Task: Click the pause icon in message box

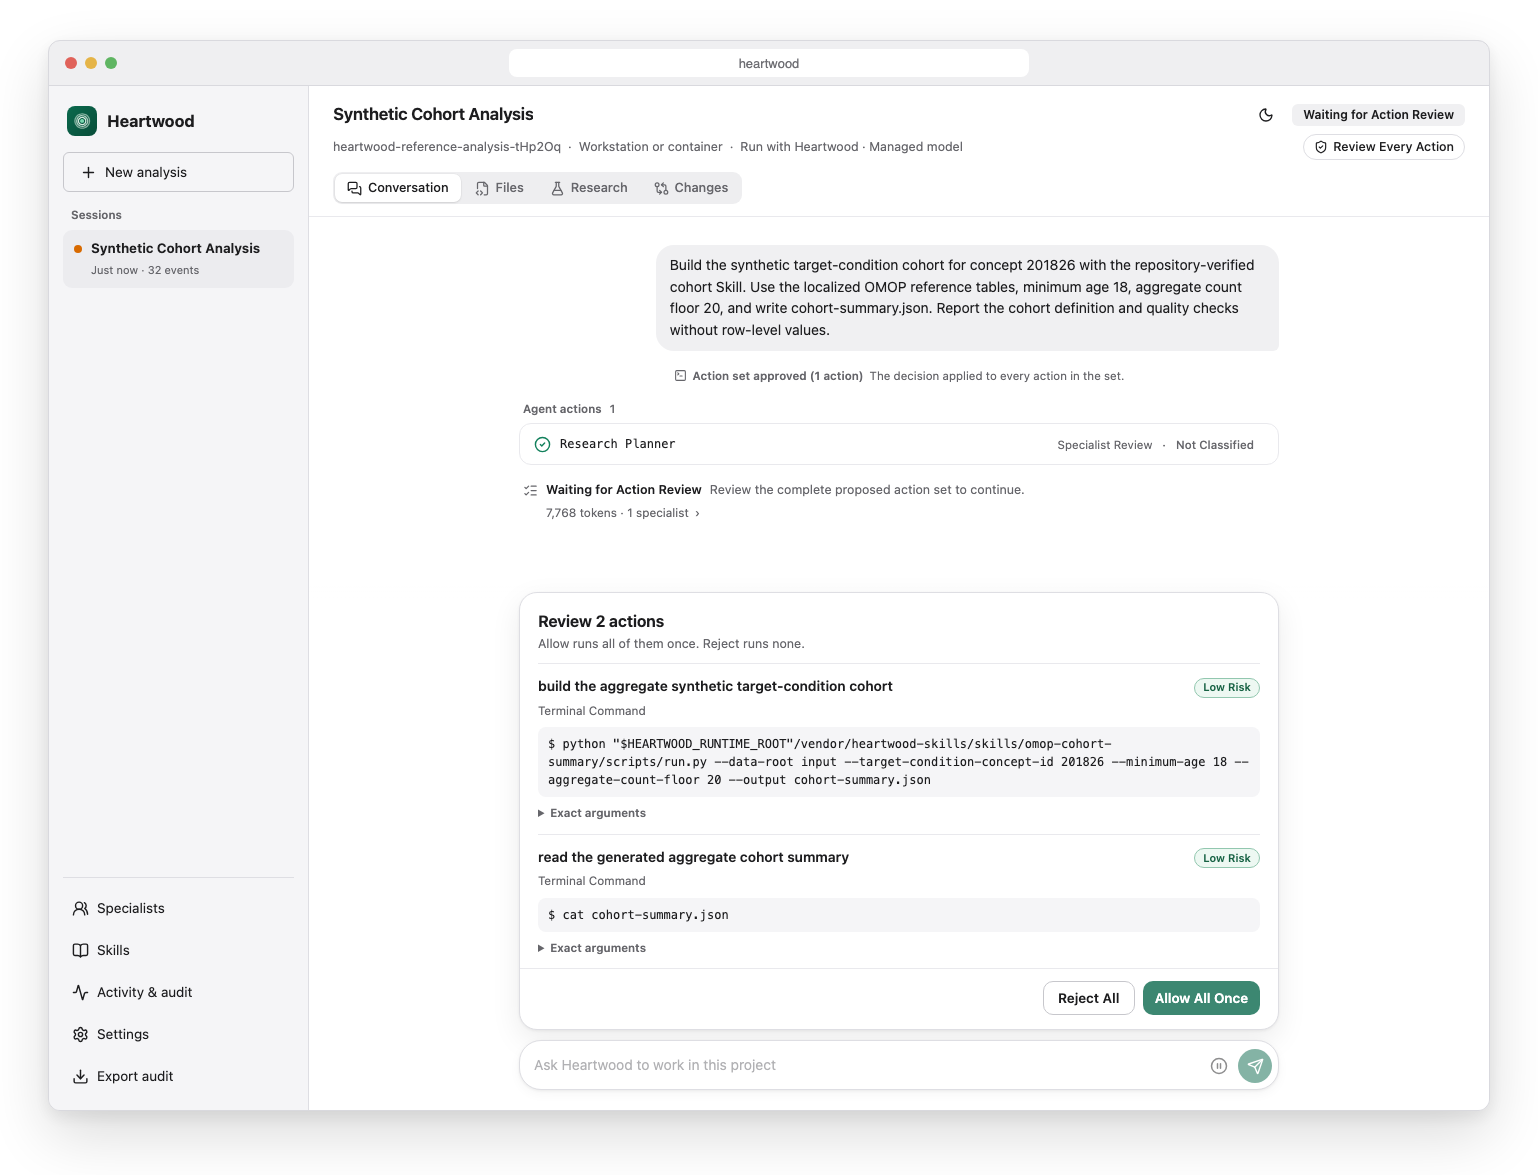Action: click(1219, 1066)
